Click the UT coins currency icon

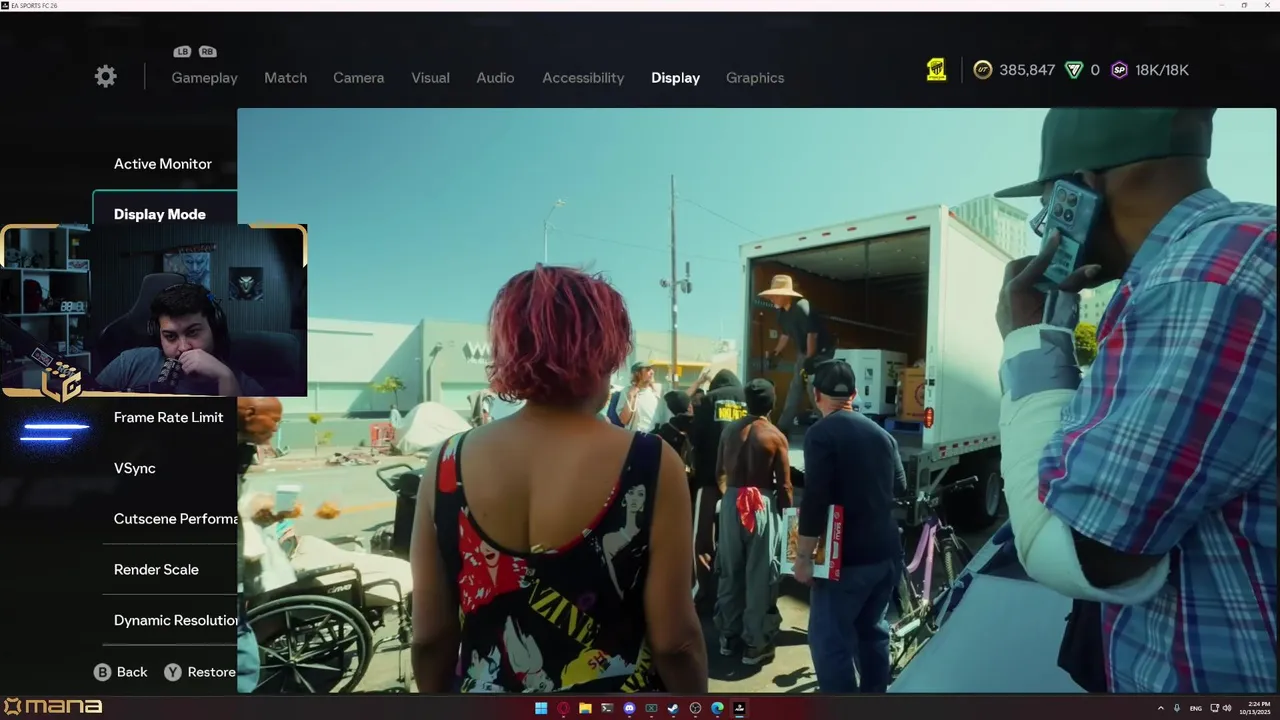tap(983, 70)
